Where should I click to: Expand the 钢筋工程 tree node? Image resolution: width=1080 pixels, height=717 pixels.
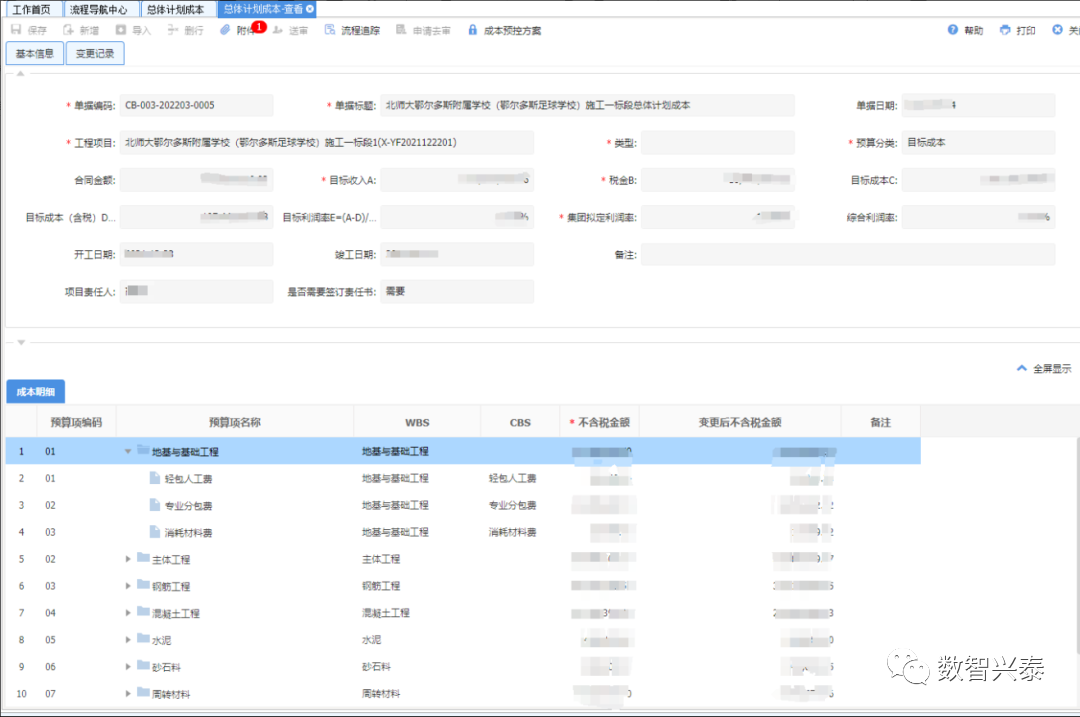128,586
